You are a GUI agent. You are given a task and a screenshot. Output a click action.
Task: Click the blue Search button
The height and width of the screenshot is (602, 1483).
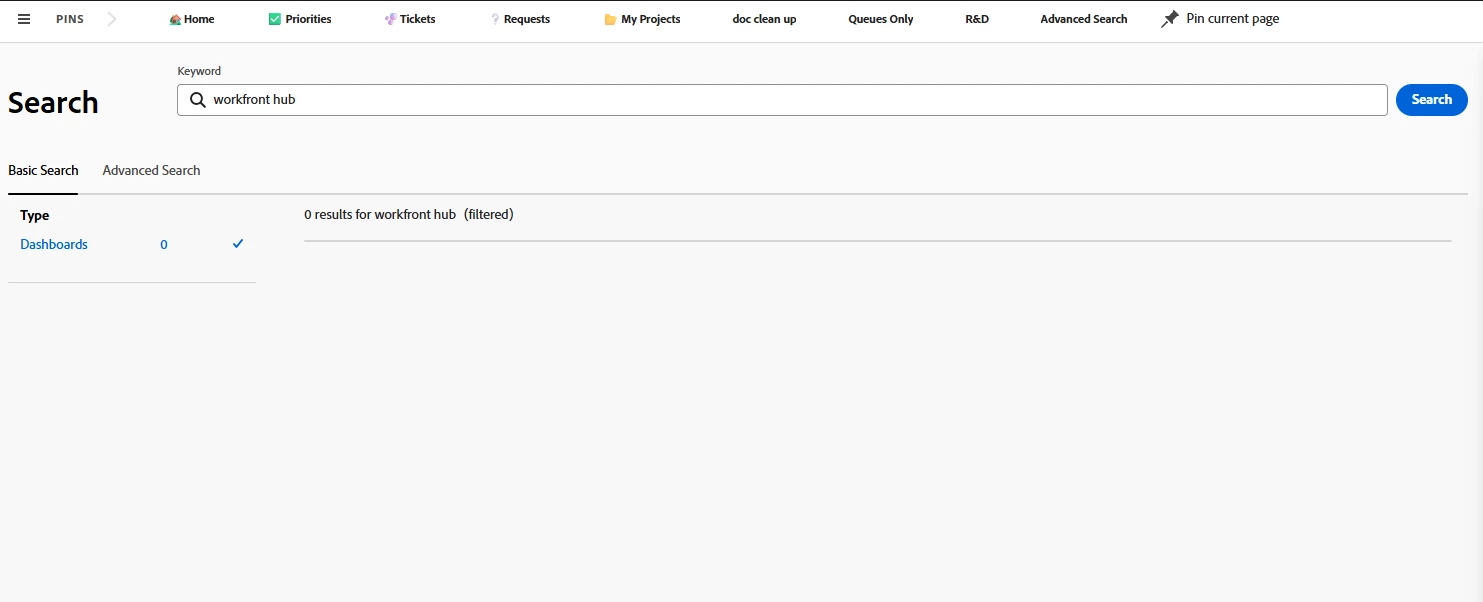(1431, 100)
